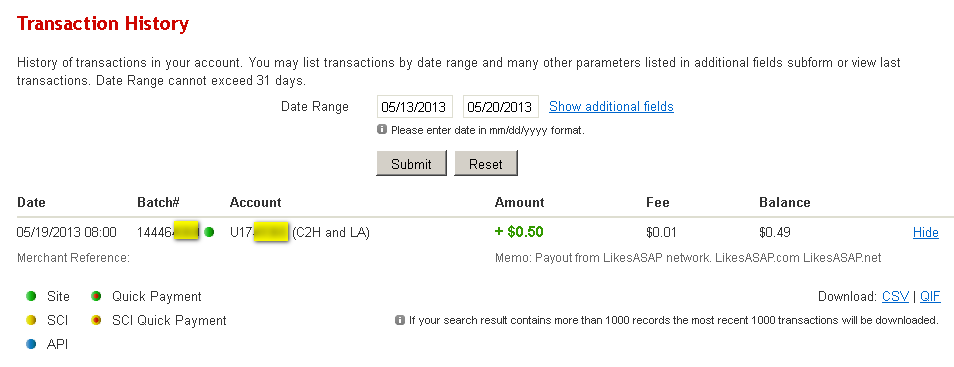Click the start date field 05/13/2013
Viewport: 954px width, 367px height.
coord(415,107)
